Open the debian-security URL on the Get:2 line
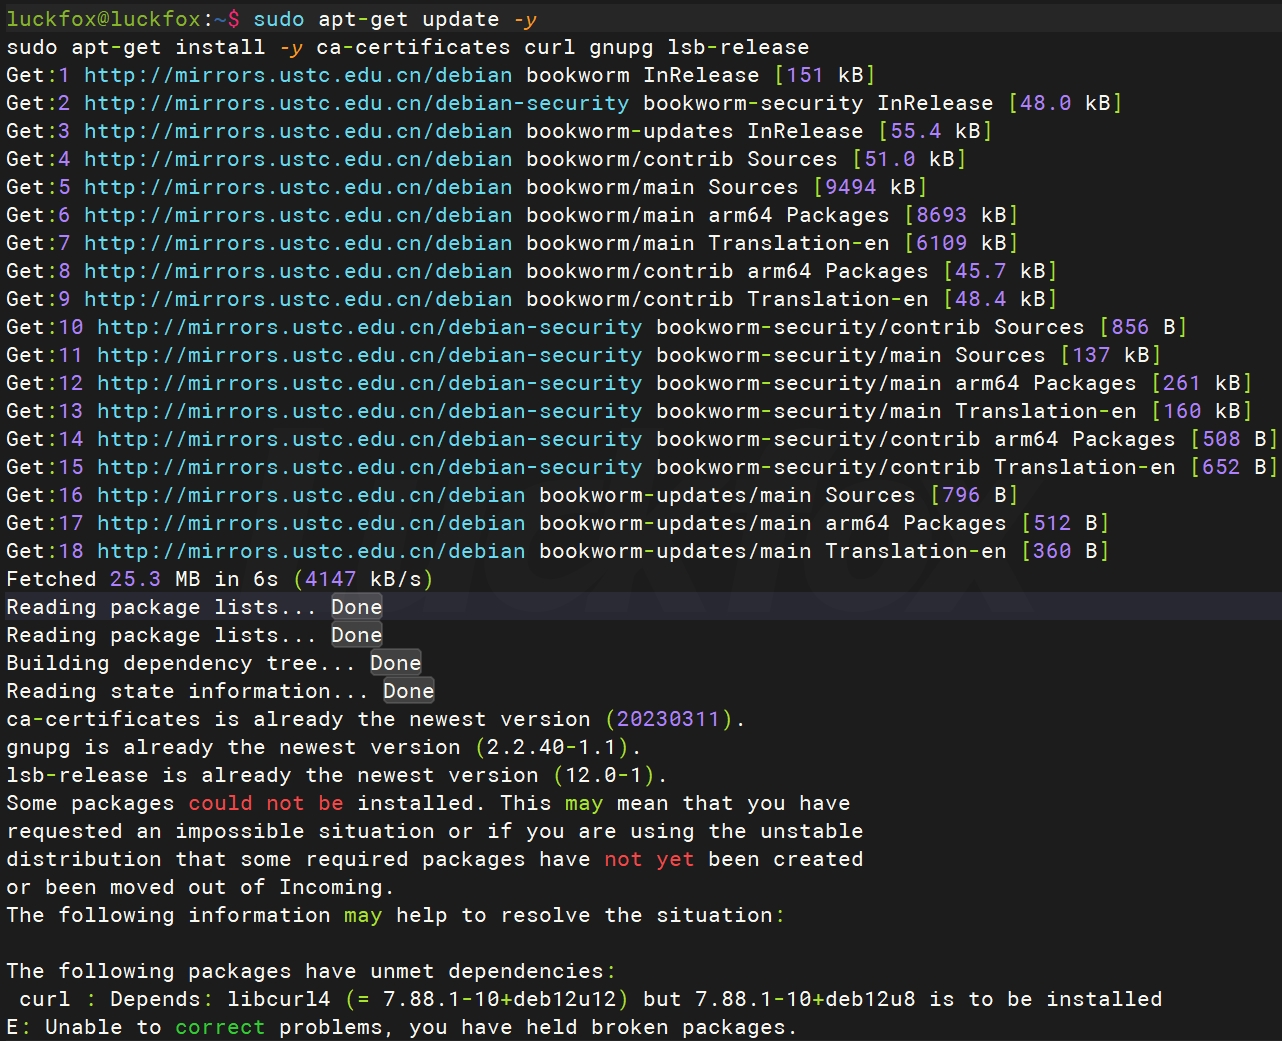 pyautogui.click(x=356, y=103)
